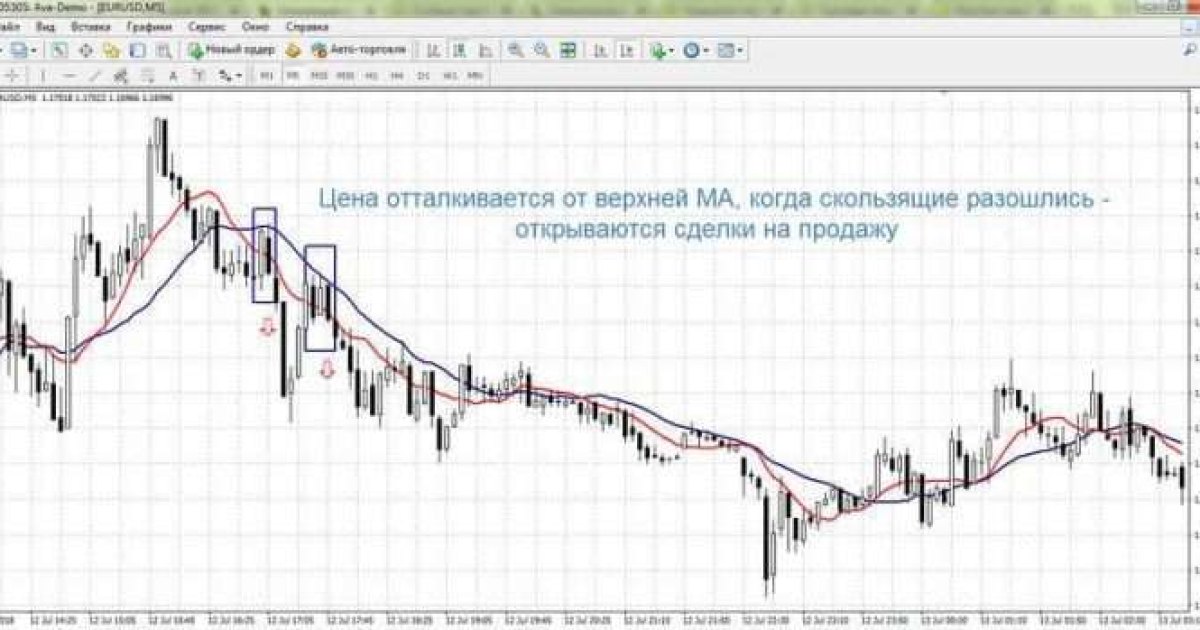
Task: Select the text "A" tool
Action: pos(173,76)
